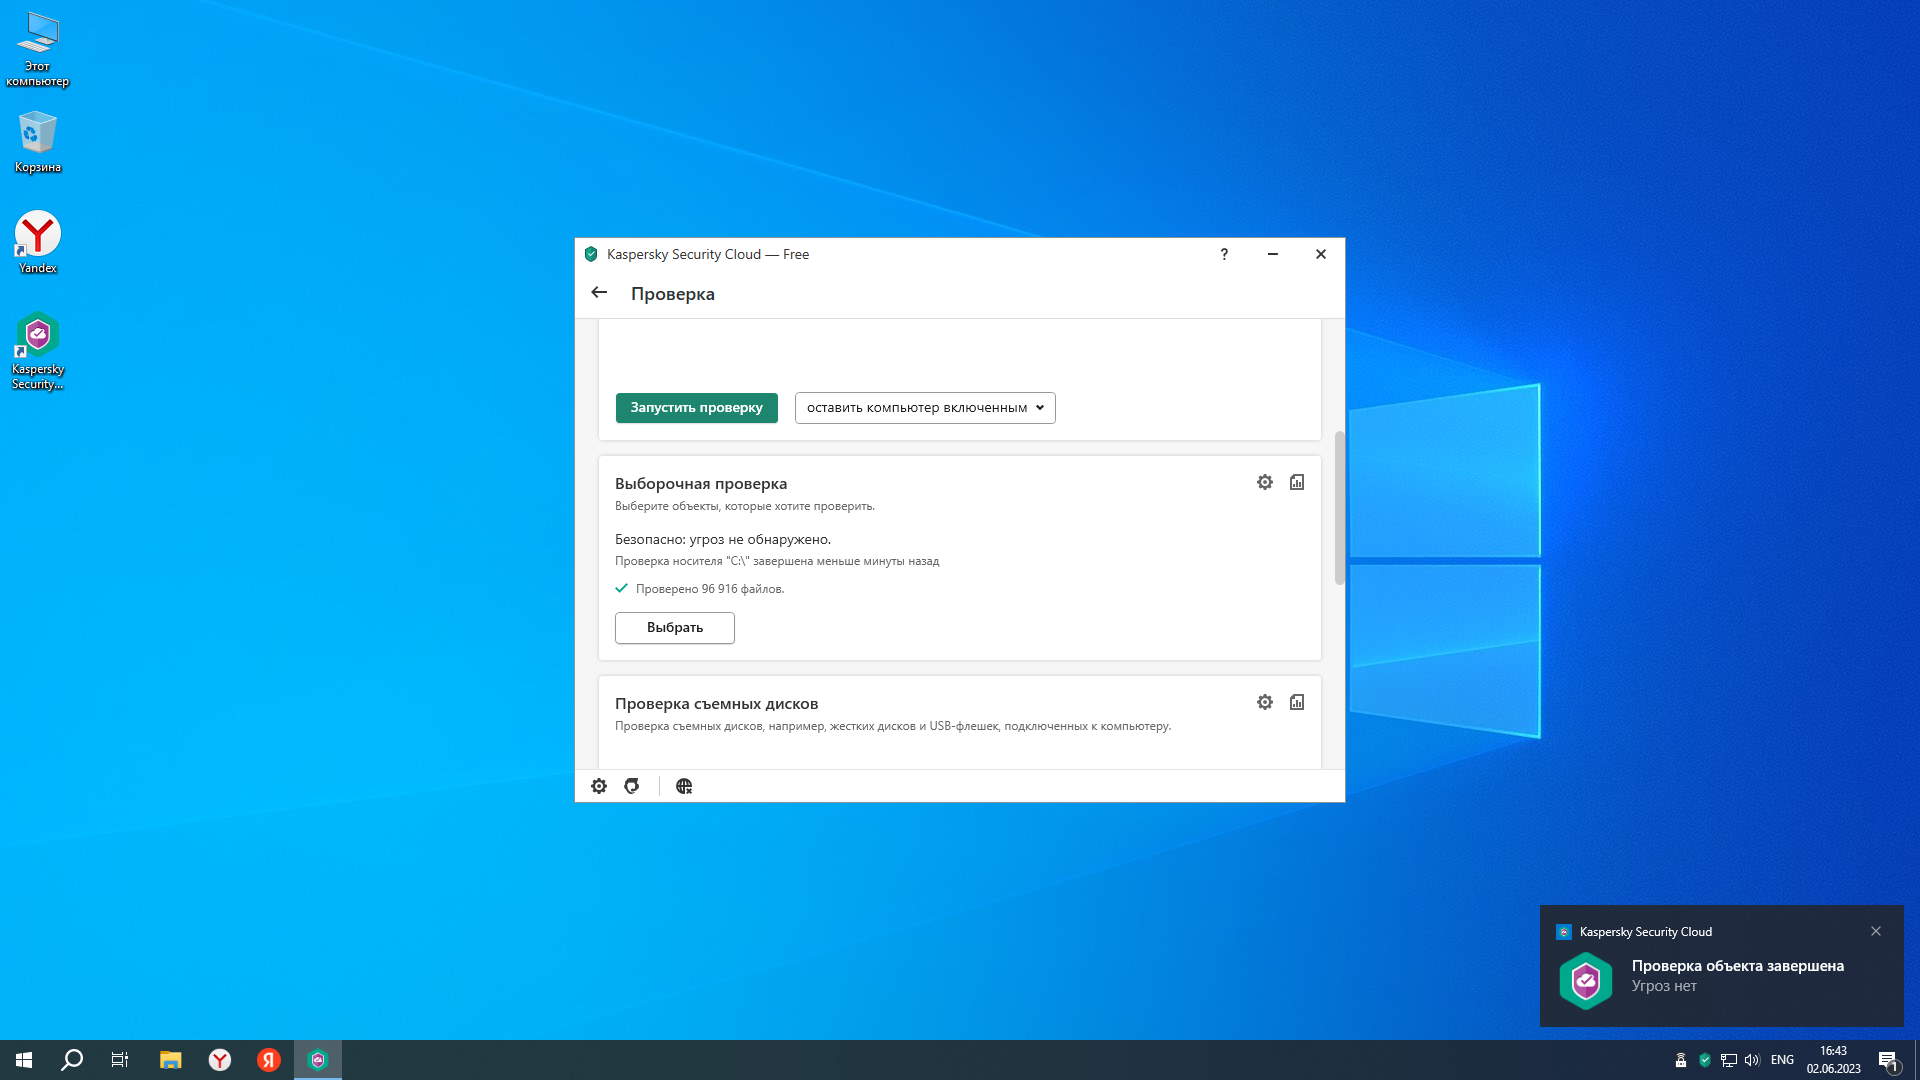Click the globe icon in footer
1920x1080 pixels.
pos(684,786)
